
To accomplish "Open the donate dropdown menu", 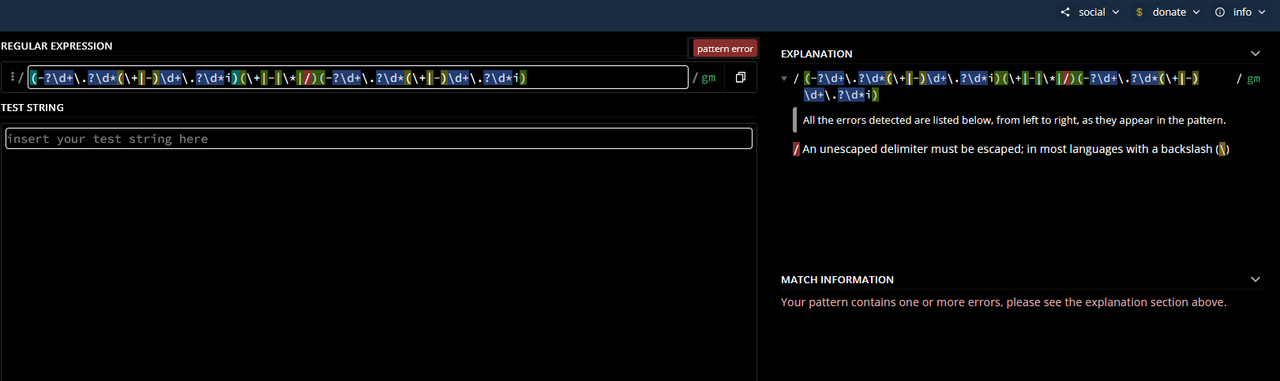I will click(1168, 12).
